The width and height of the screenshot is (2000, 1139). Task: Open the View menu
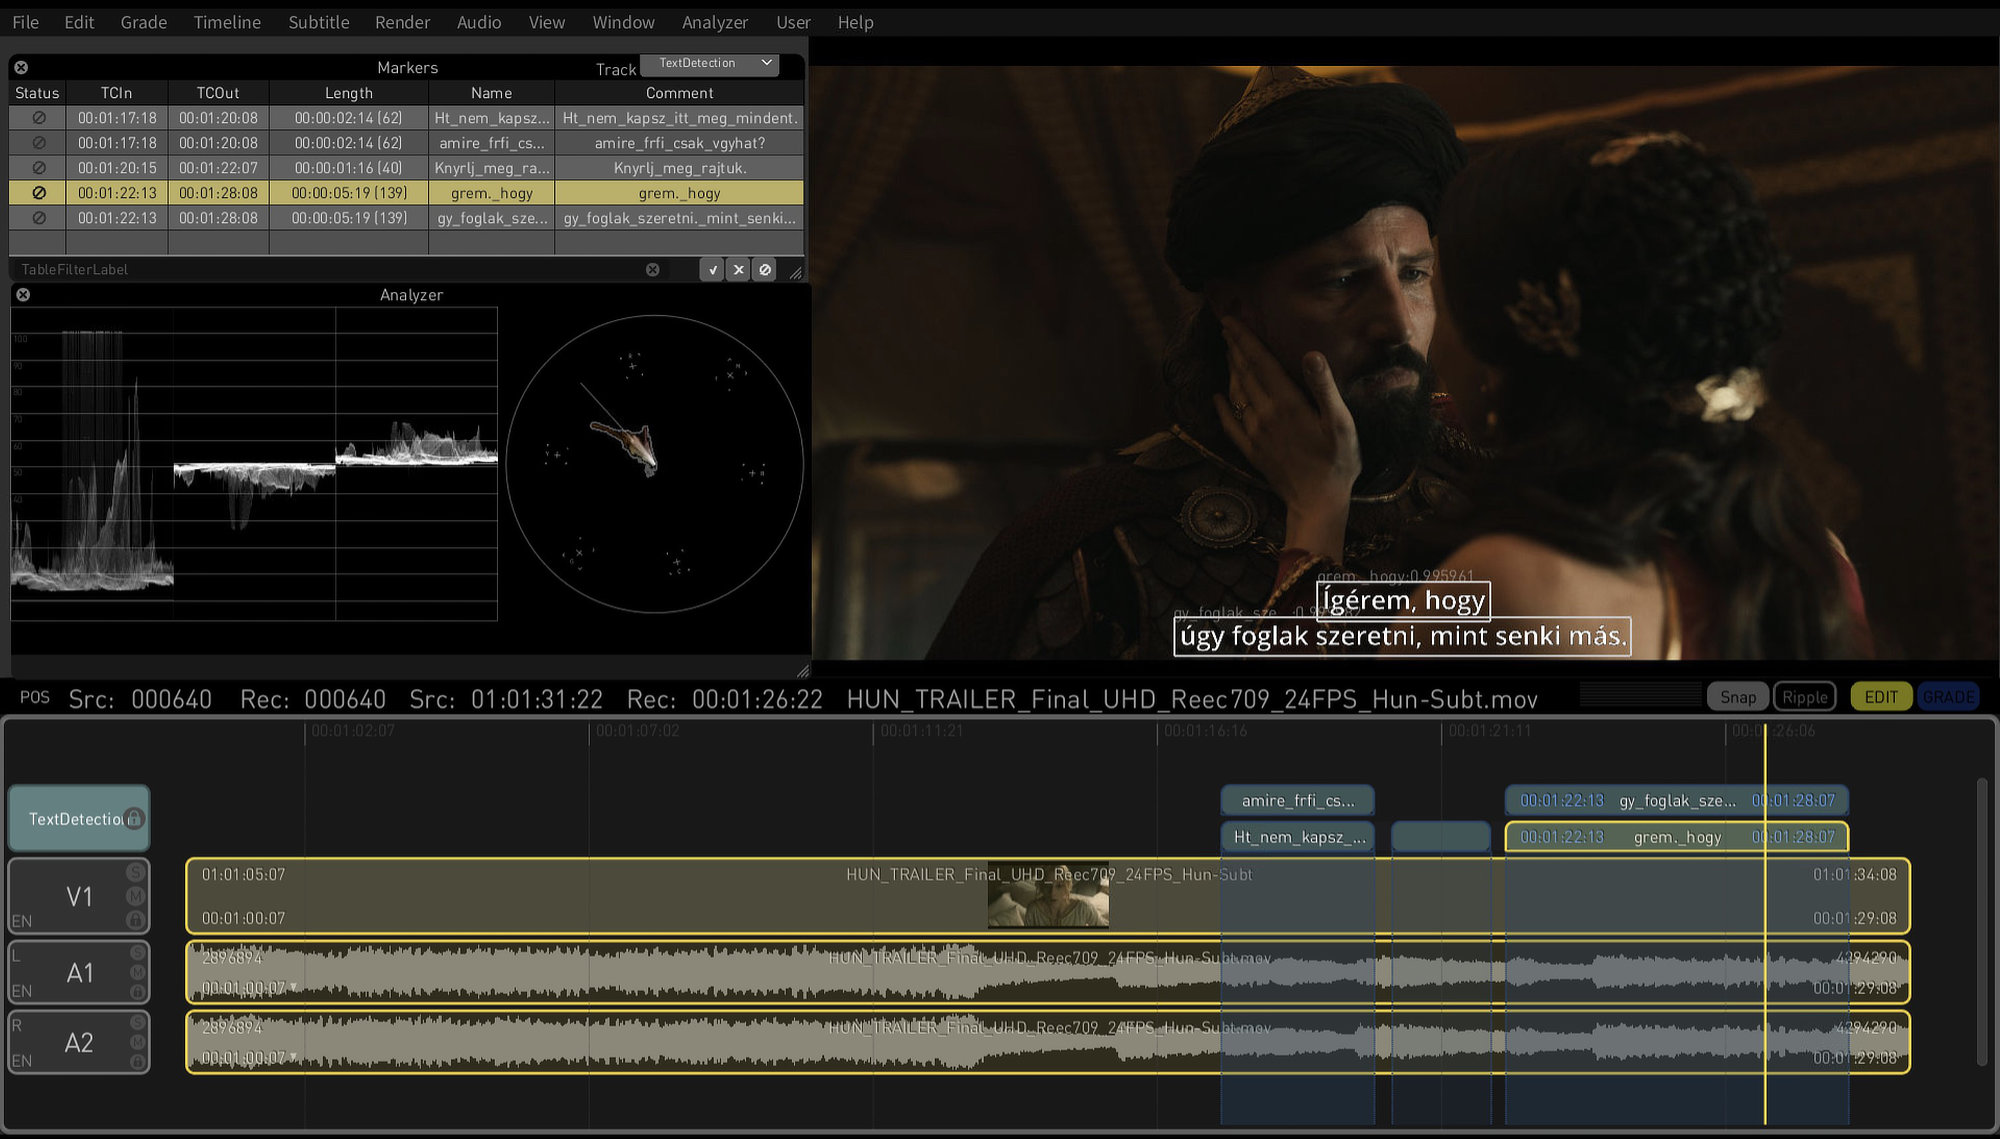tap(547, 22)
